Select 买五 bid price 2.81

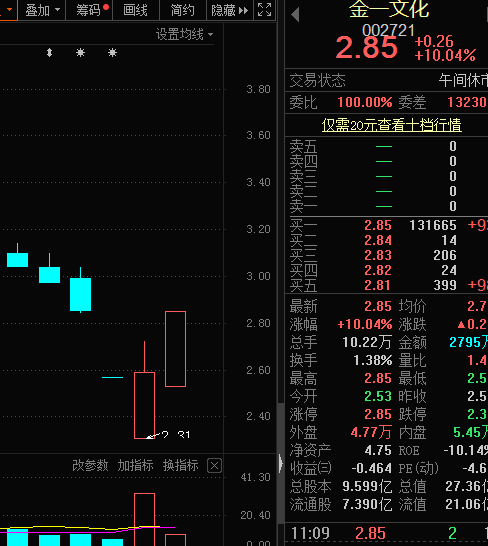378,285
